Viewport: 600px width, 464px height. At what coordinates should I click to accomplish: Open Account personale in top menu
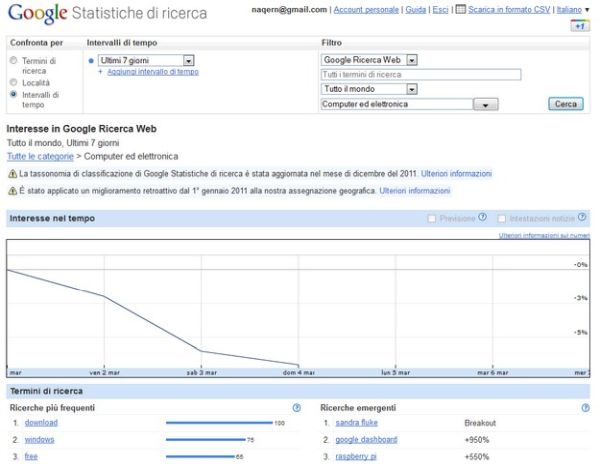366,10
